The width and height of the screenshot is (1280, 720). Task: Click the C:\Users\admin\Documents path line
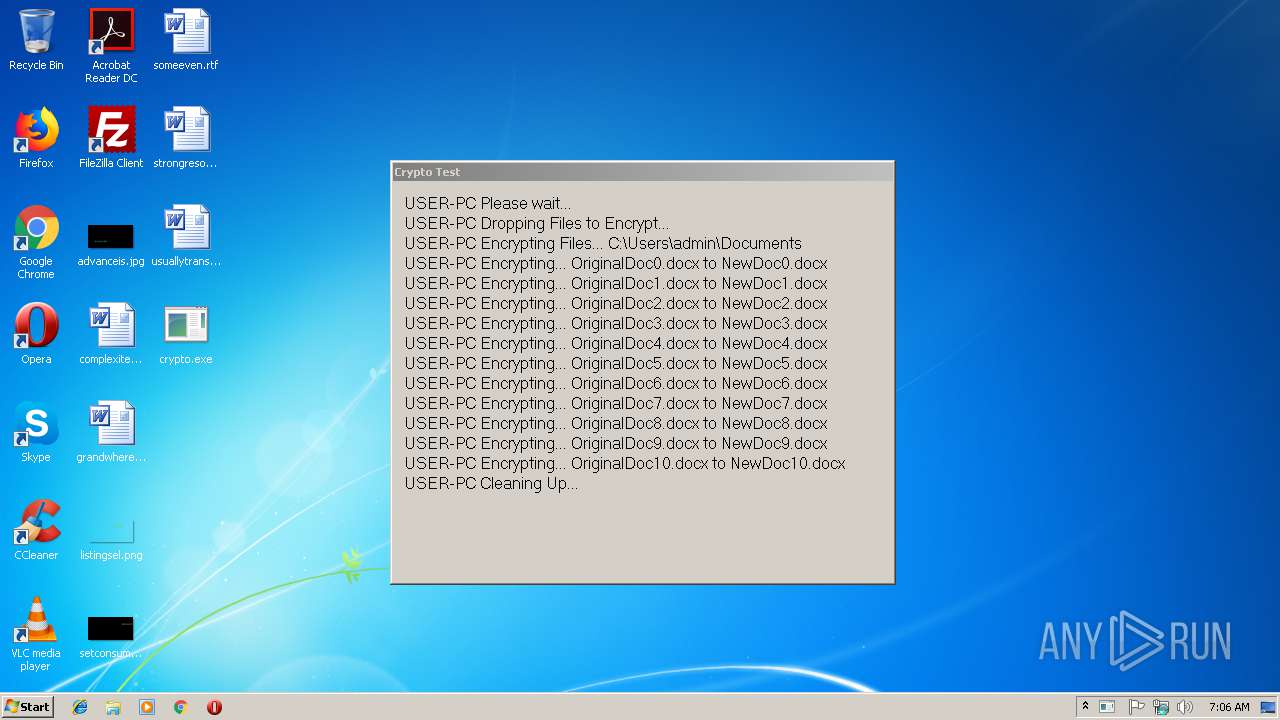pos(604,243)
